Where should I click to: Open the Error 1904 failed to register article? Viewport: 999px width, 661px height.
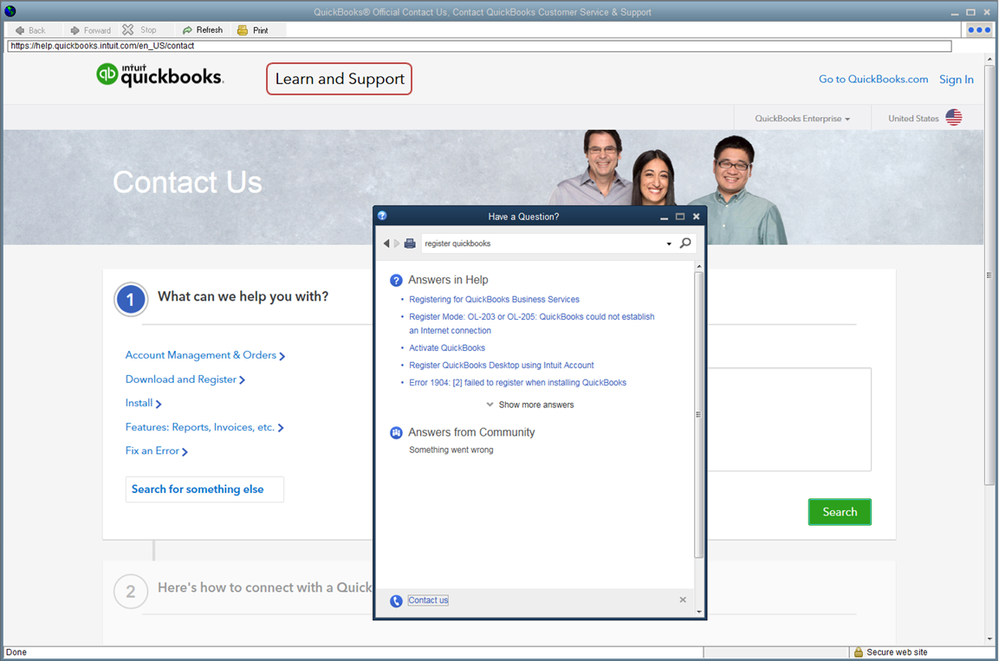[x=517, y=382]
